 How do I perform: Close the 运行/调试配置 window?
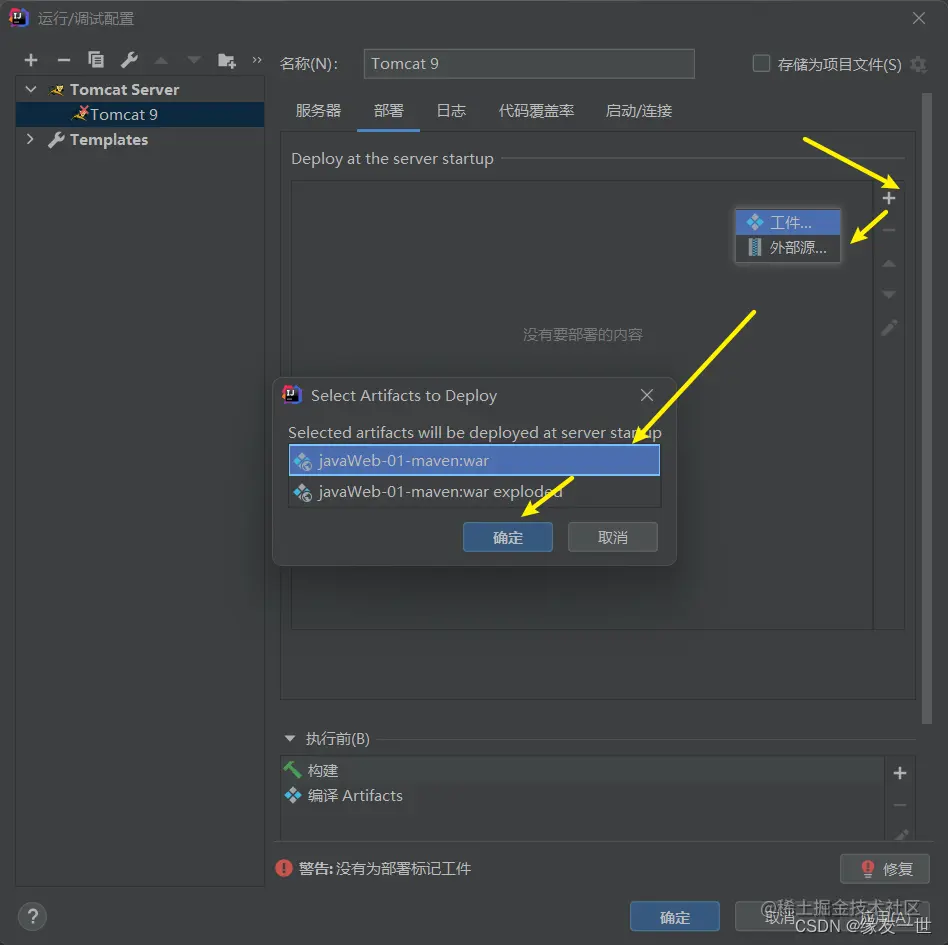coord(919,19)
